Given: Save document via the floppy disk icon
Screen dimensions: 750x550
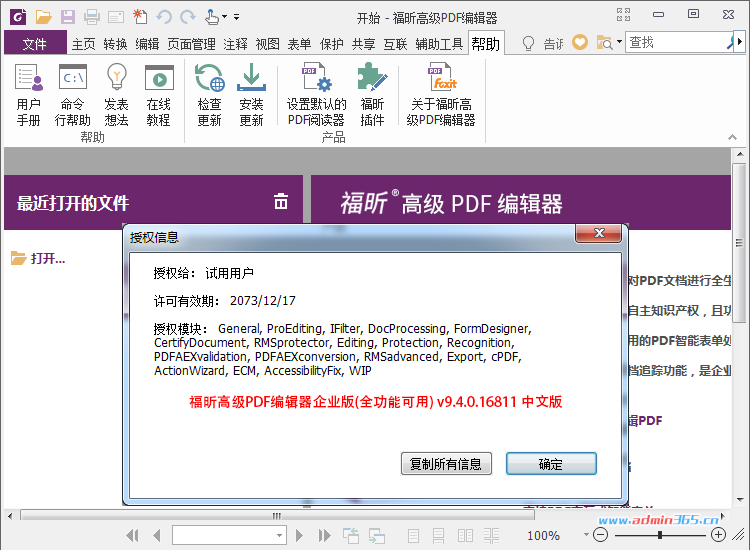Looking at the screenshot, I should tap(67, 17).
